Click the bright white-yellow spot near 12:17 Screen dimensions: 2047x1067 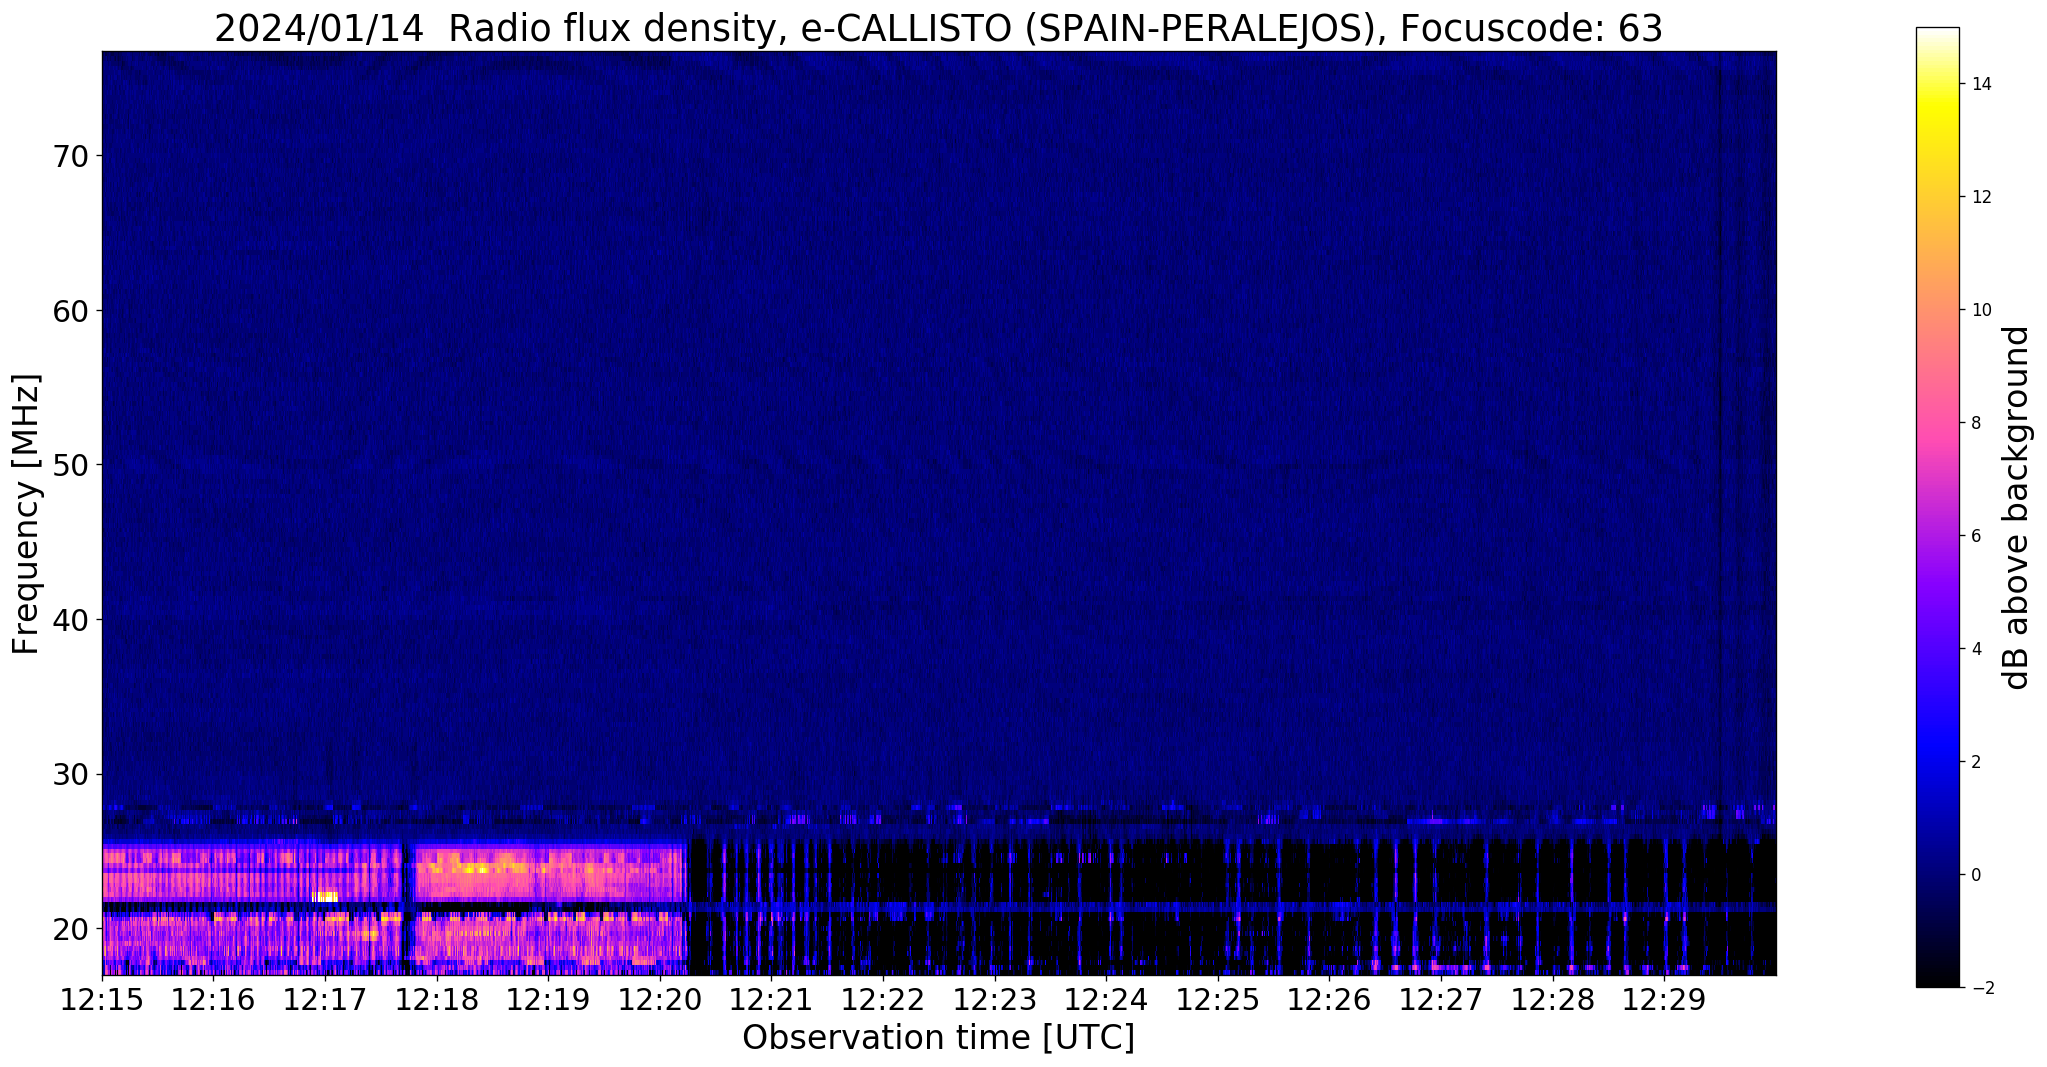tap(326, 896)
